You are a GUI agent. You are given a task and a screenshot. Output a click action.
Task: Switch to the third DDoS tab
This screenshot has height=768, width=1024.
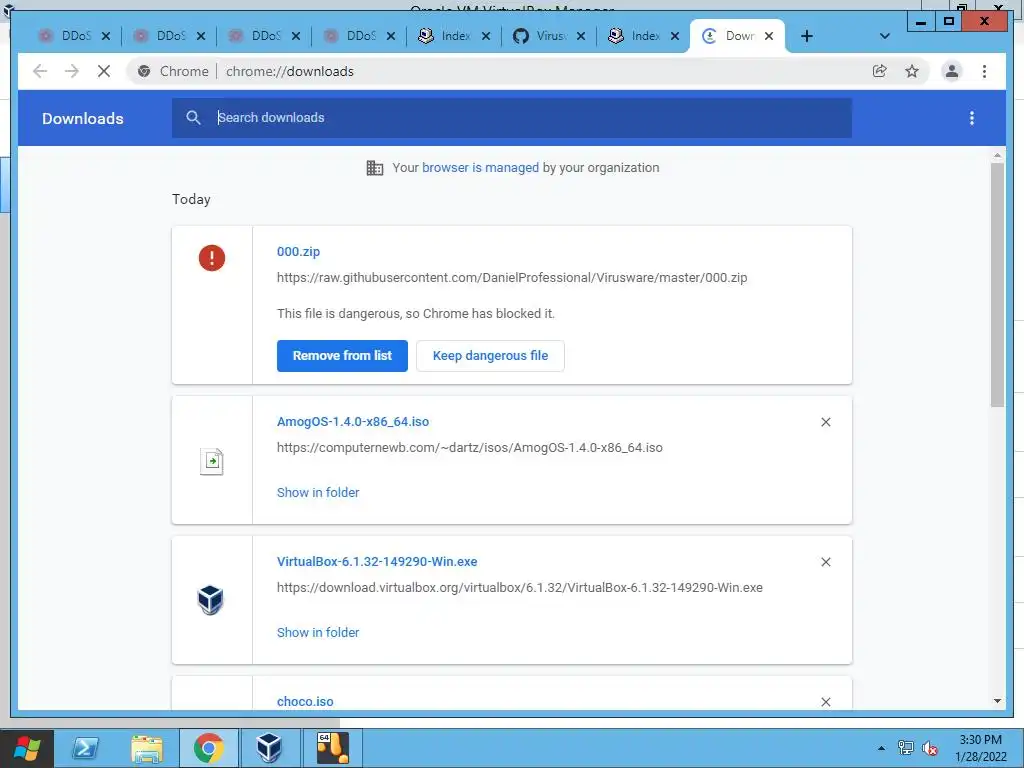(257, 36)
